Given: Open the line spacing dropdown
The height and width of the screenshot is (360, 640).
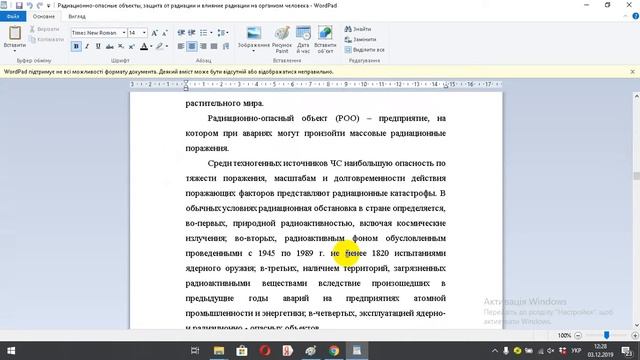Looking at the screenshot, I should (223, 33).
